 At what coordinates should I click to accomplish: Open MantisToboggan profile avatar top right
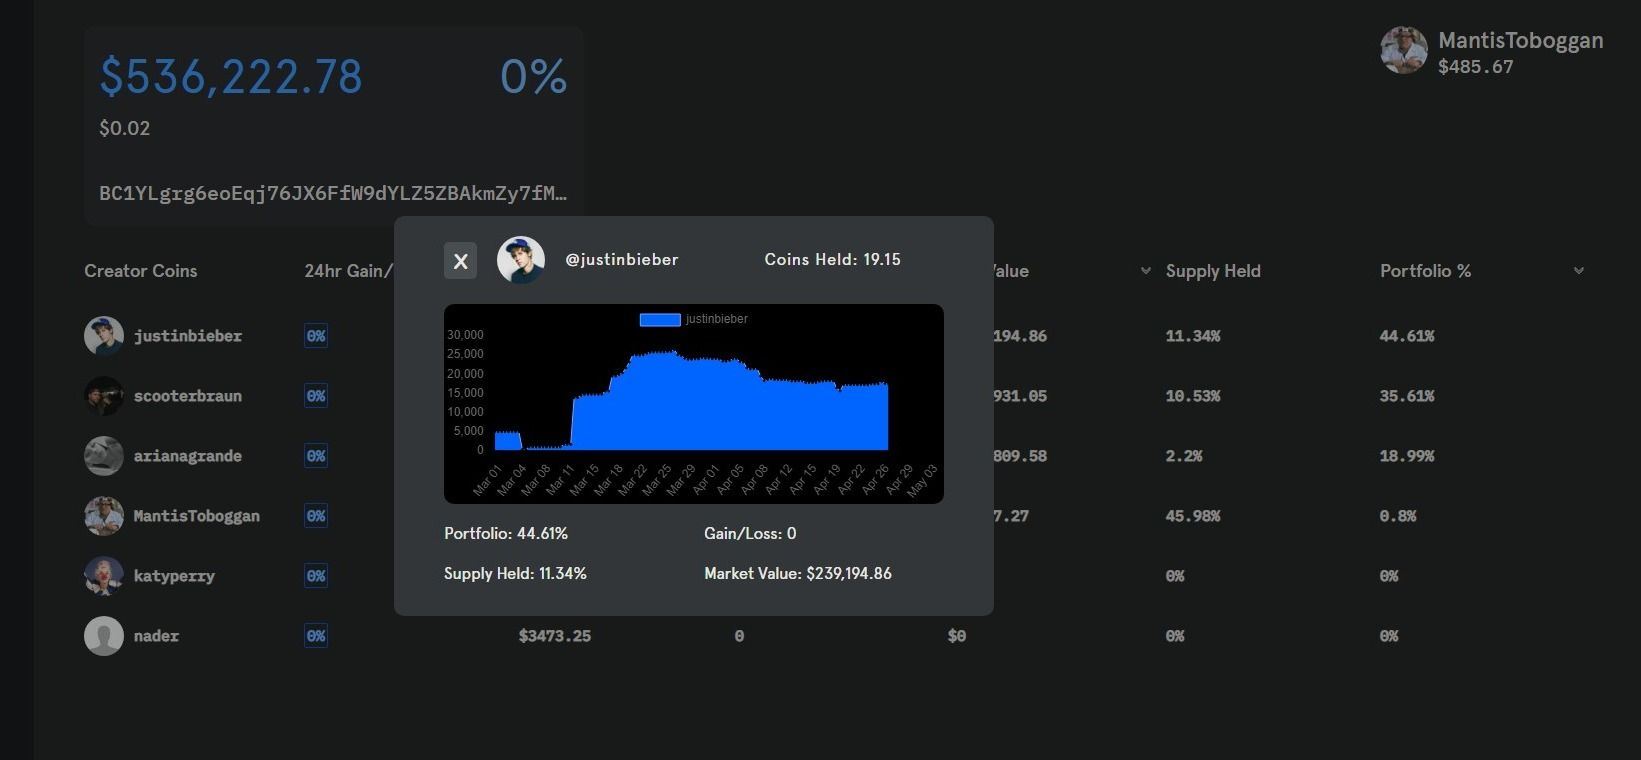(x=1404, y=50)
